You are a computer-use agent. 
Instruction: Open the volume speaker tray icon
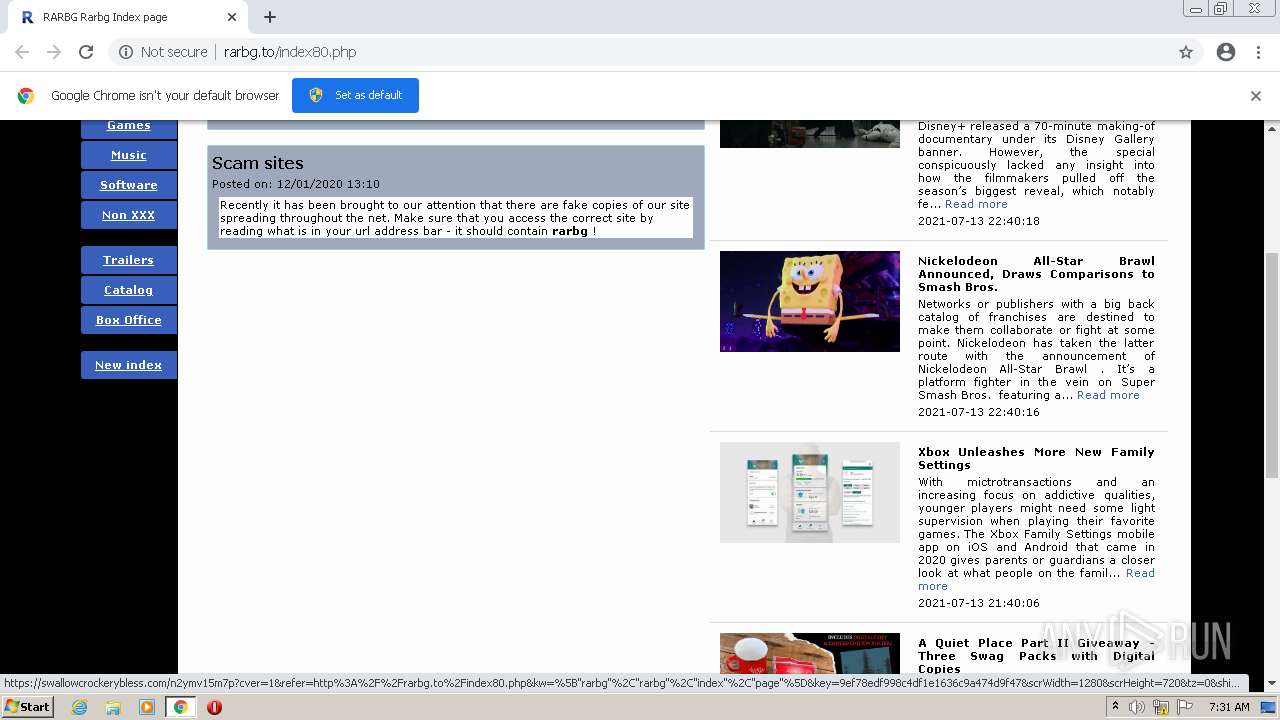click(x=1137, y=707)
